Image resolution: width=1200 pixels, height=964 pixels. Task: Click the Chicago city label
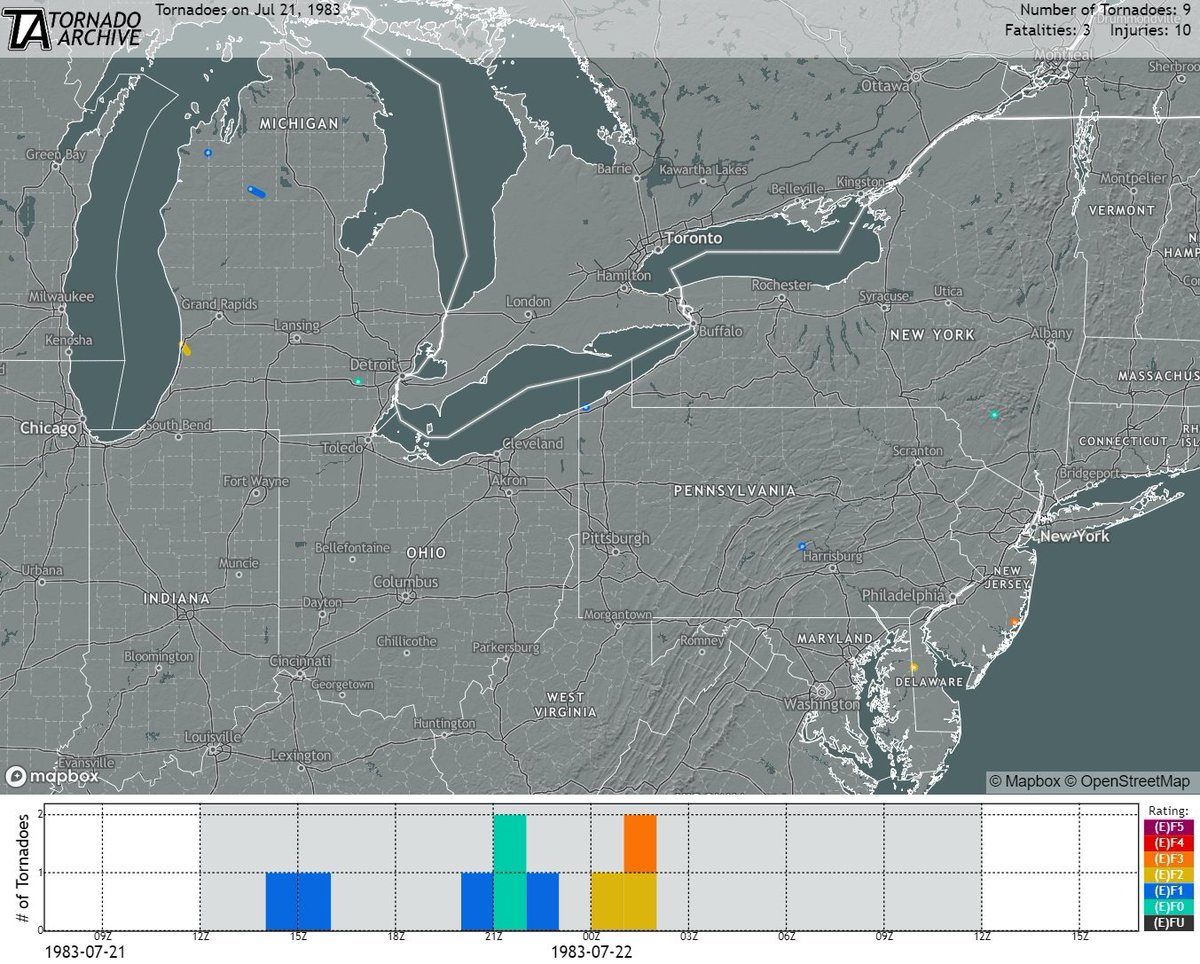[47, 428]
